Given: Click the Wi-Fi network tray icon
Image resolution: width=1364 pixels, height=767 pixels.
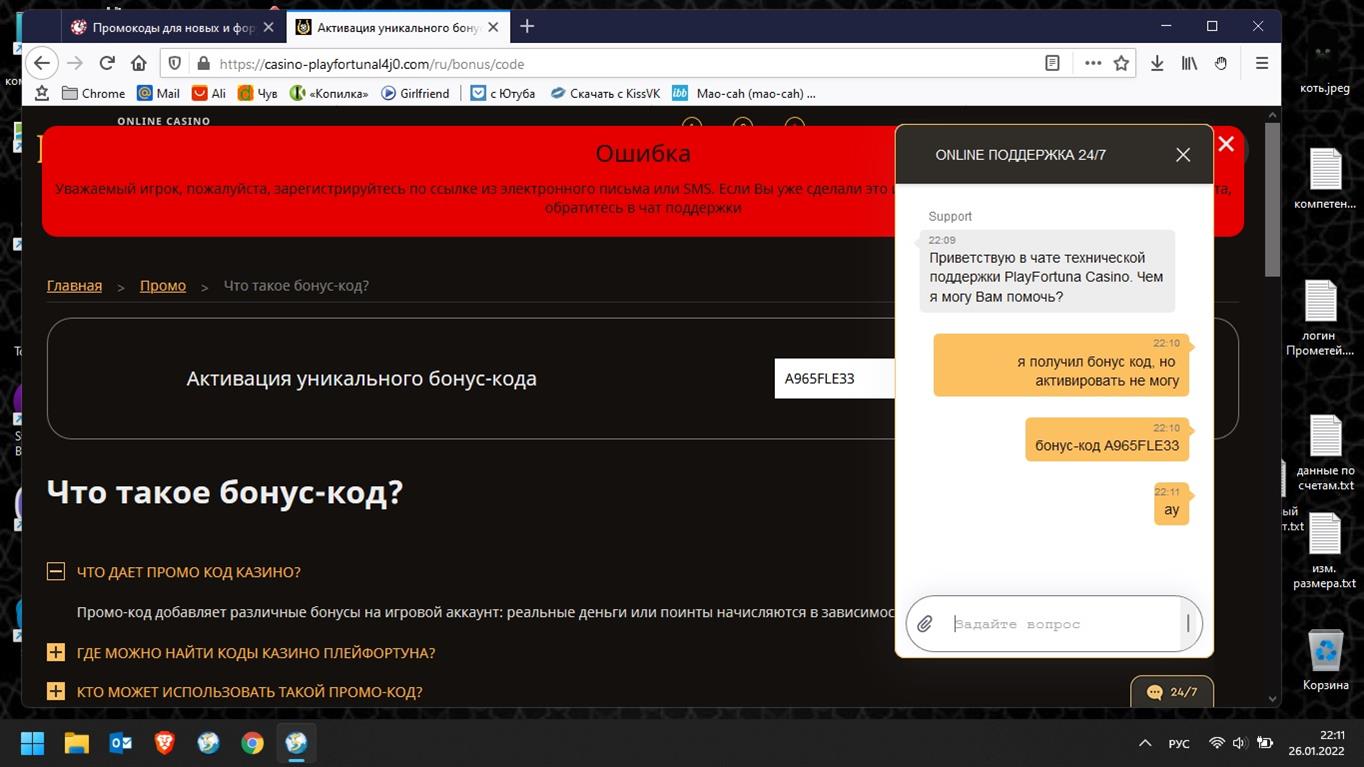Looking at the screenshot, I should (1216, 744).
